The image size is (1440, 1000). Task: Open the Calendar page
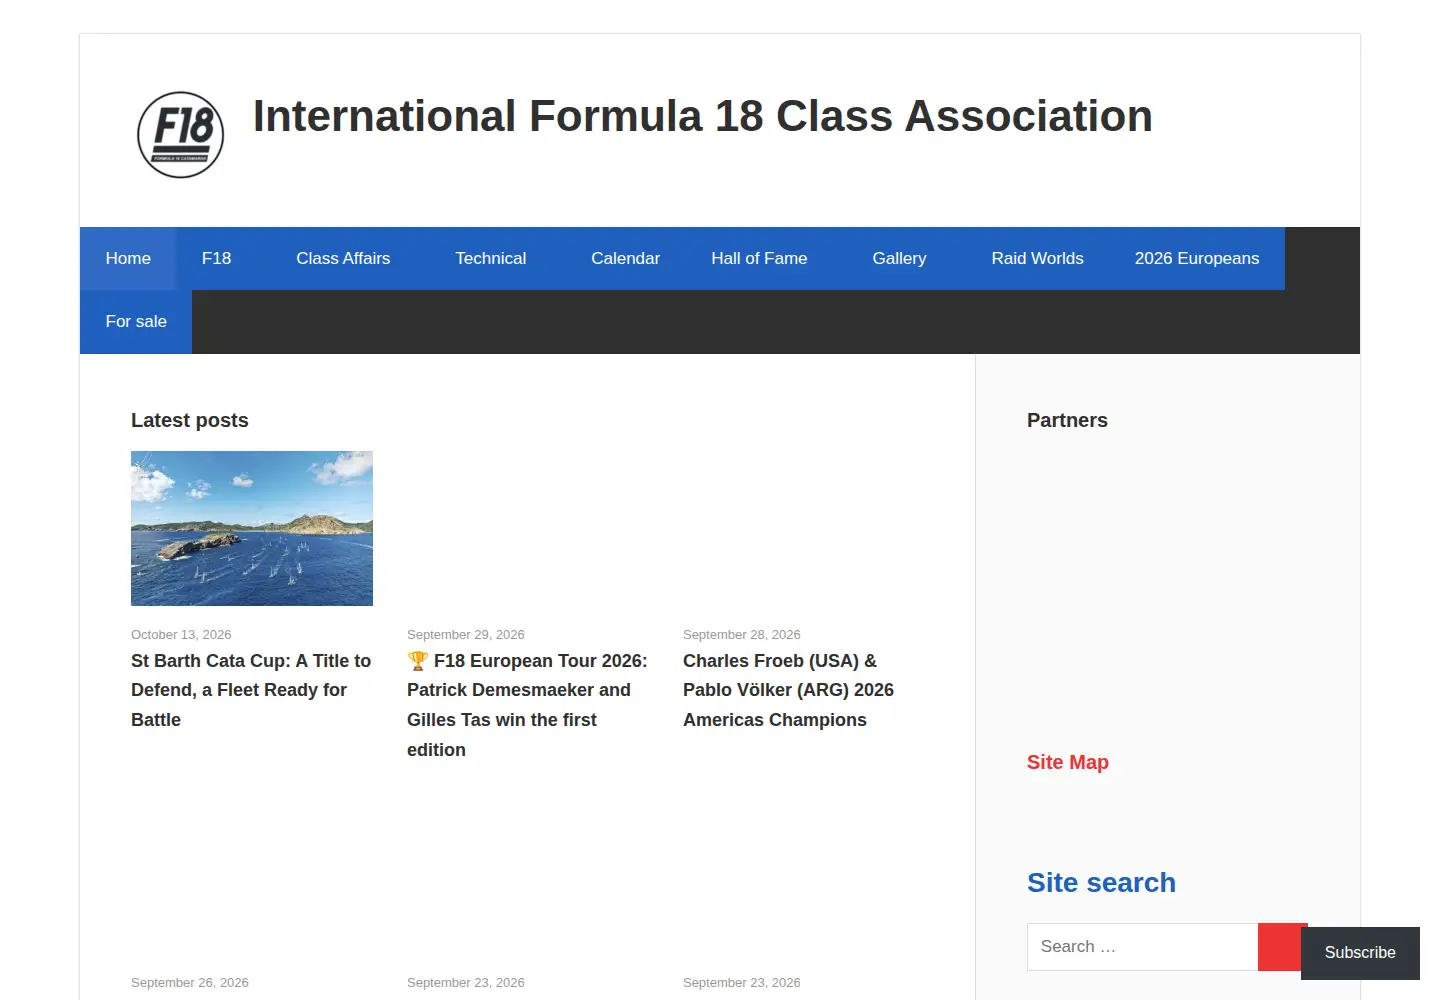click(x=625, y=258)
